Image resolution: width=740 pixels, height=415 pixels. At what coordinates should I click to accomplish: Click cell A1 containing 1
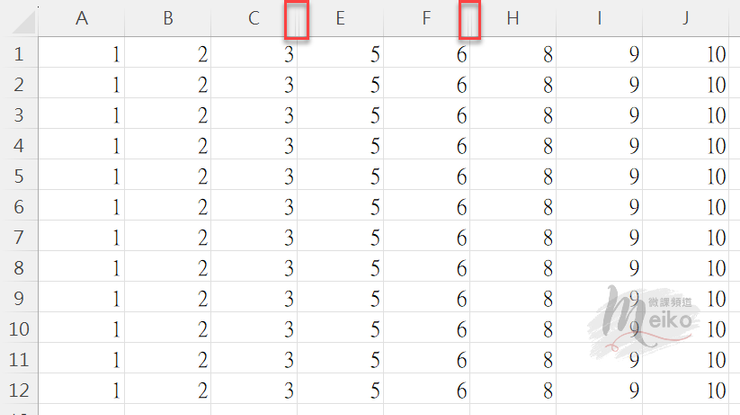point(82,54)
